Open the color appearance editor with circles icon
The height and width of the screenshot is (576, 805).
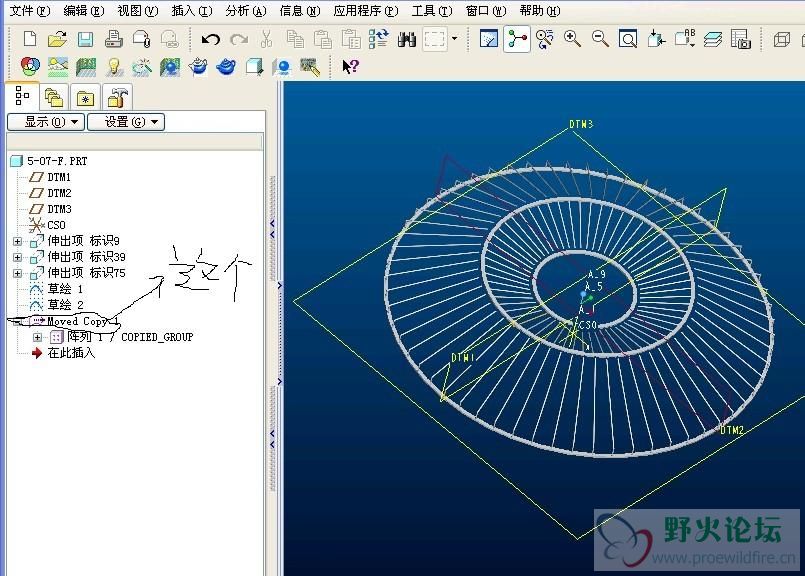30,66
